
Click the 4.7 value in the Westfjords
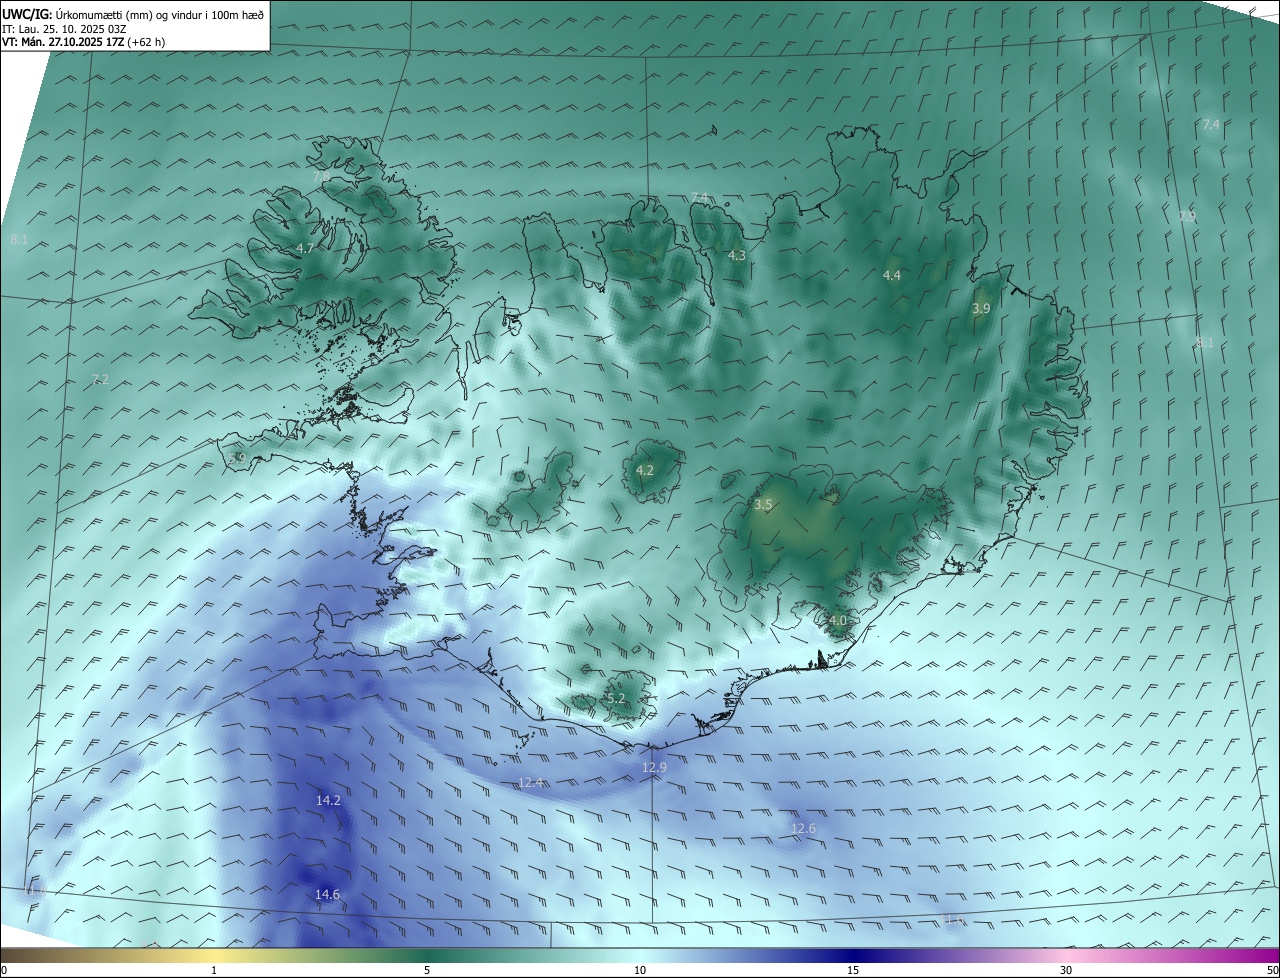point(305,248)
